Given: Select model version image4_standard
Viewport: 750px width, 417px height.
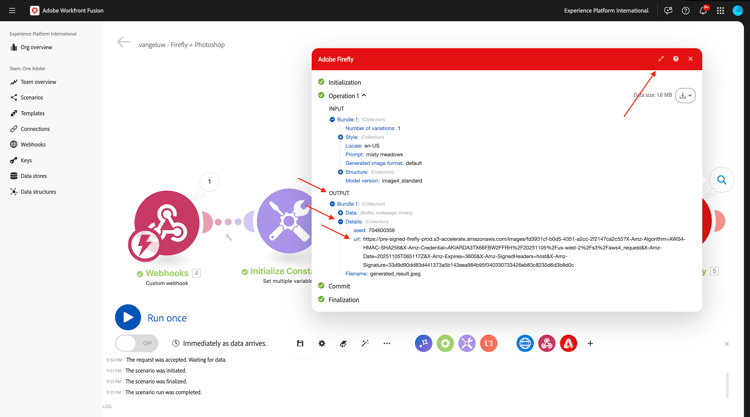Looking at the screenshot, I should coord(402,181).
